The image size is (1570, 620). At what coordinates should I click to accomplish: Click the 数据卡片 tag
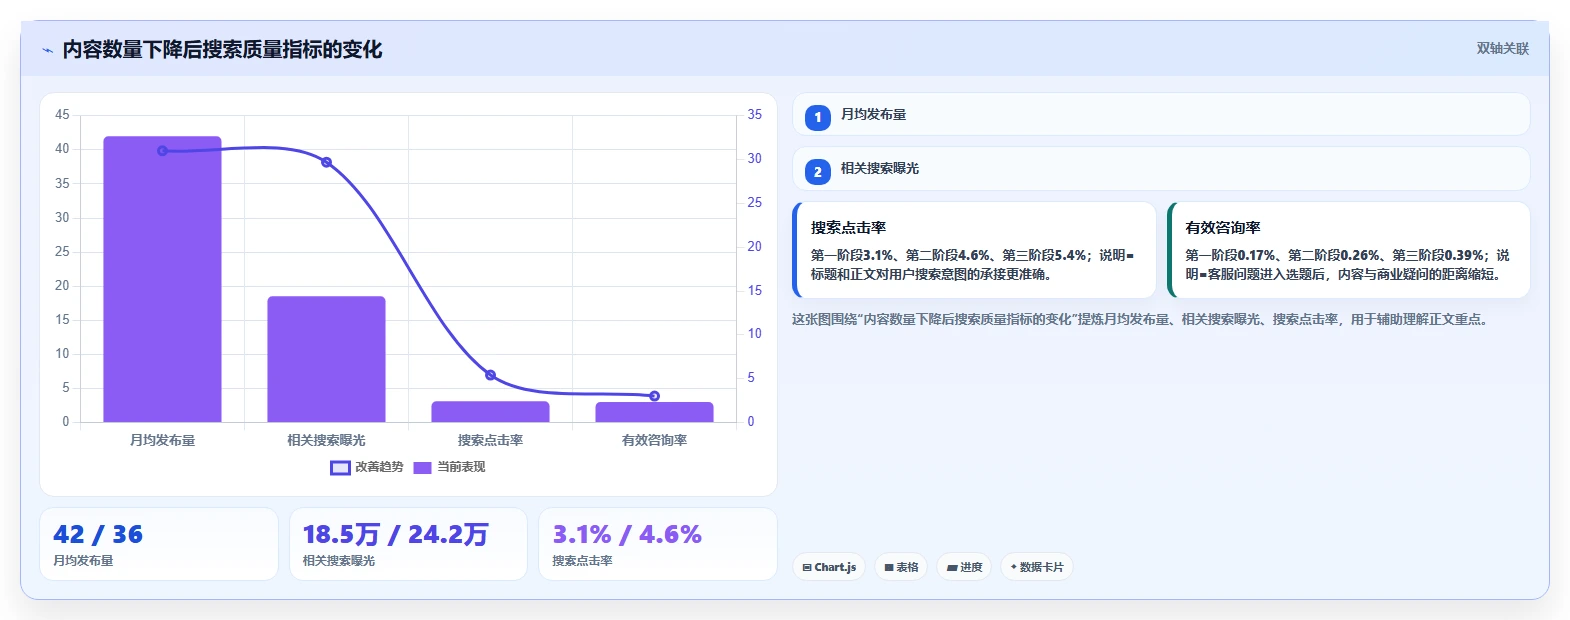click(1037, 567)
